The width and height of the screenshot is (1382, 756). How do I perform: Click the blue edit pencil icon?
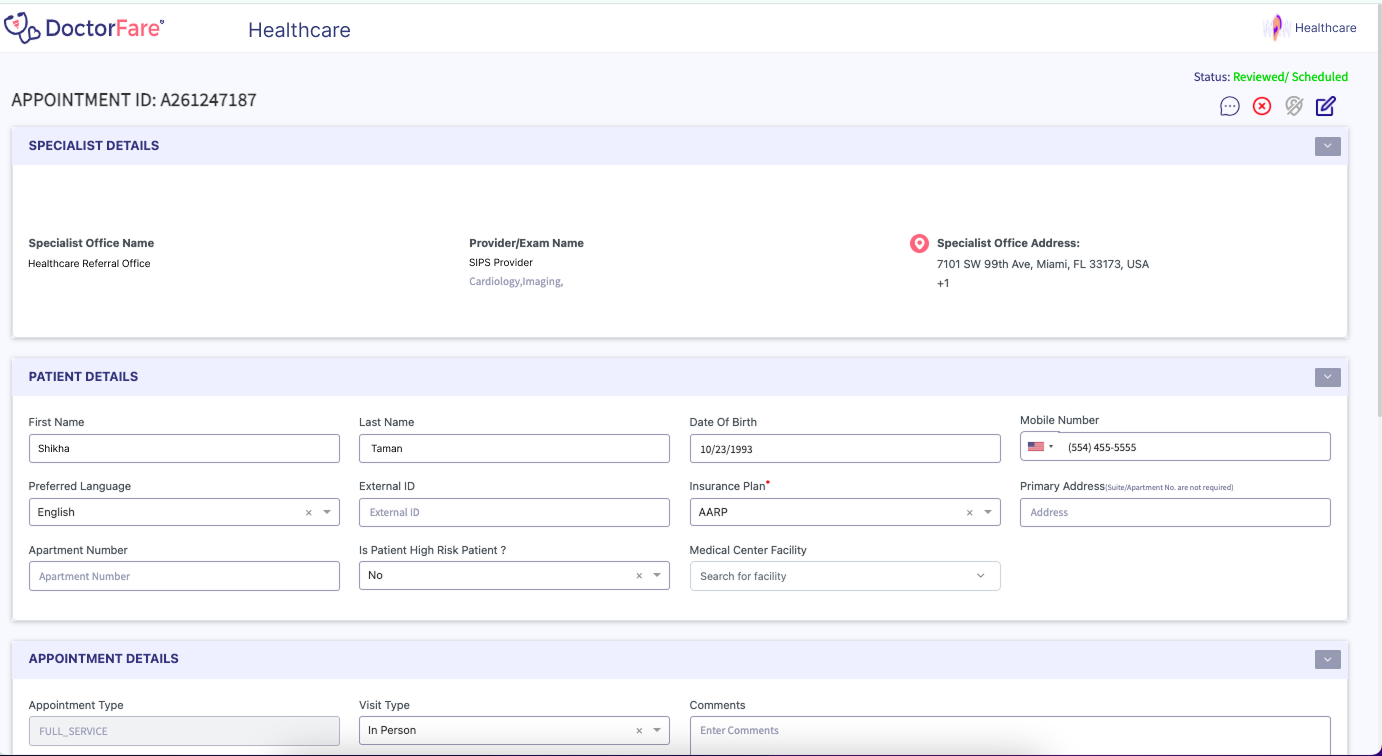point(1326,106)
